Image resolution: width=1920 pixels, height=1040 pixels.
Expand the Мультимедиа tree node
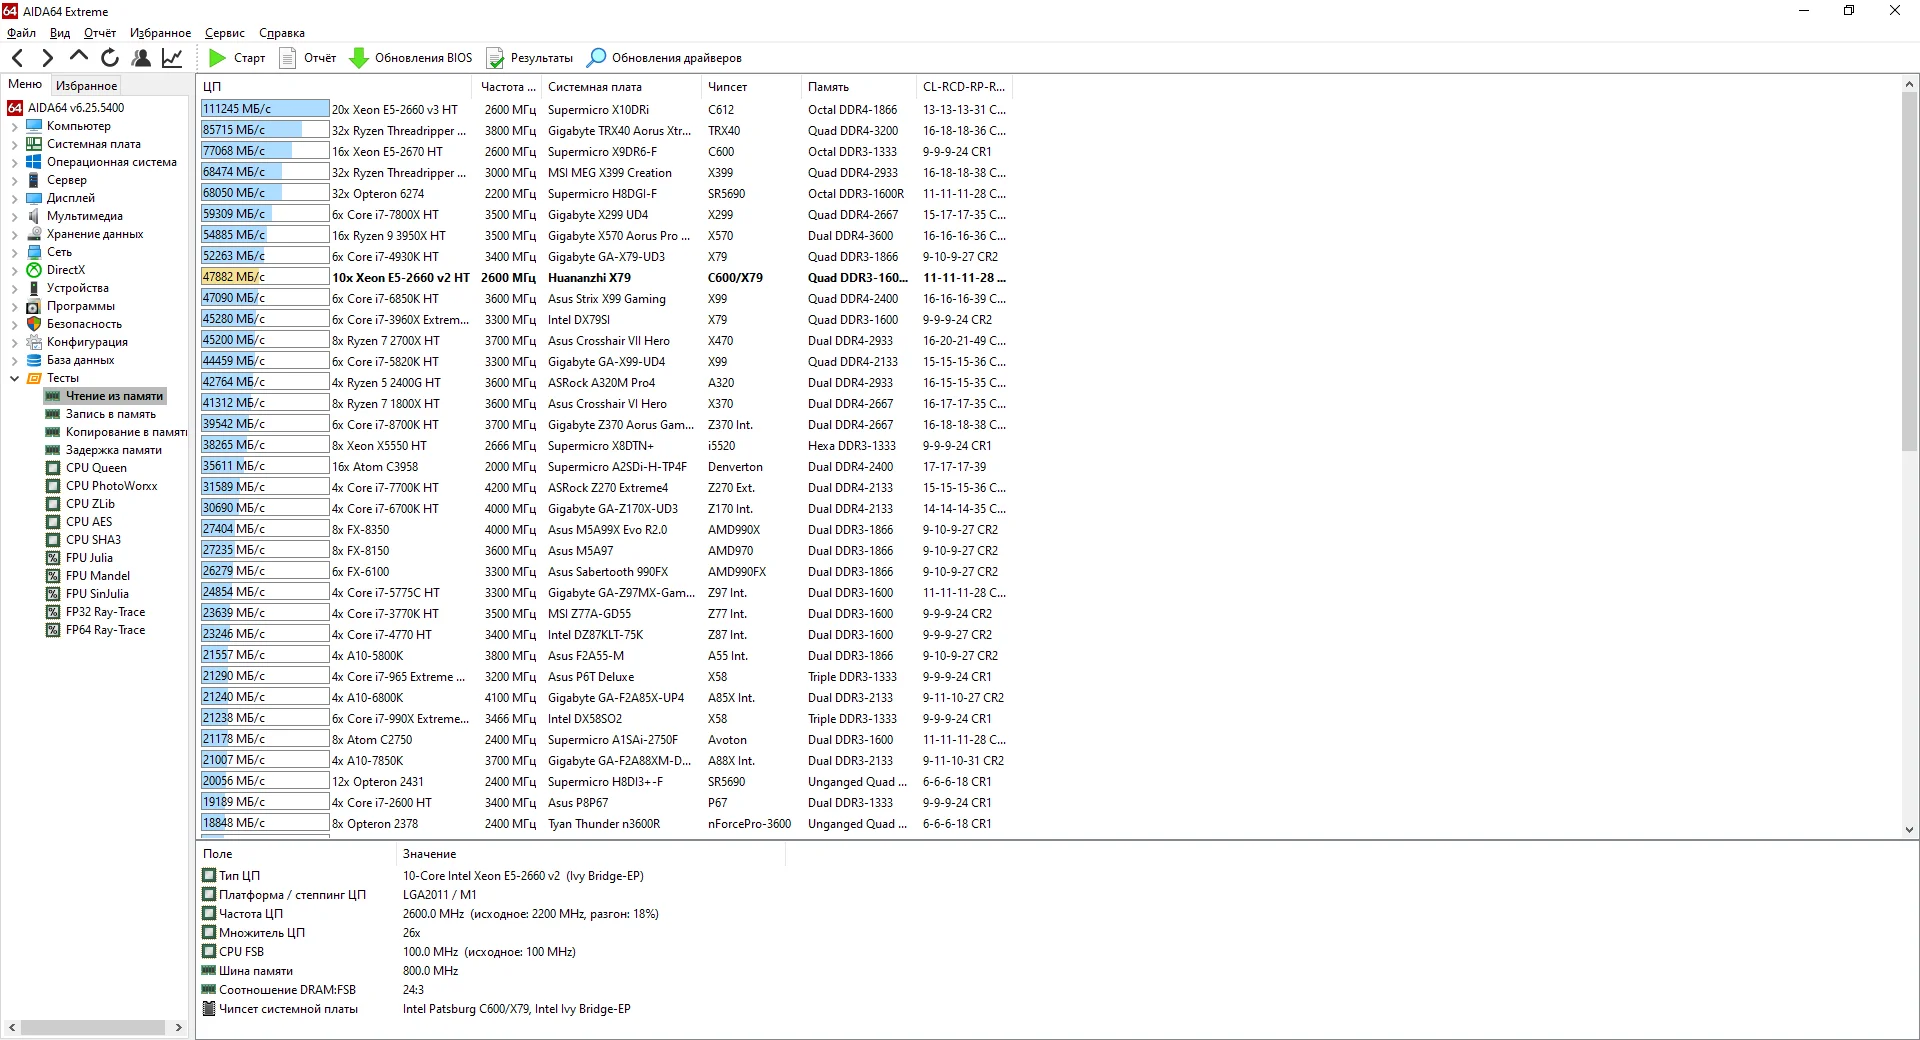click(14, 217)
